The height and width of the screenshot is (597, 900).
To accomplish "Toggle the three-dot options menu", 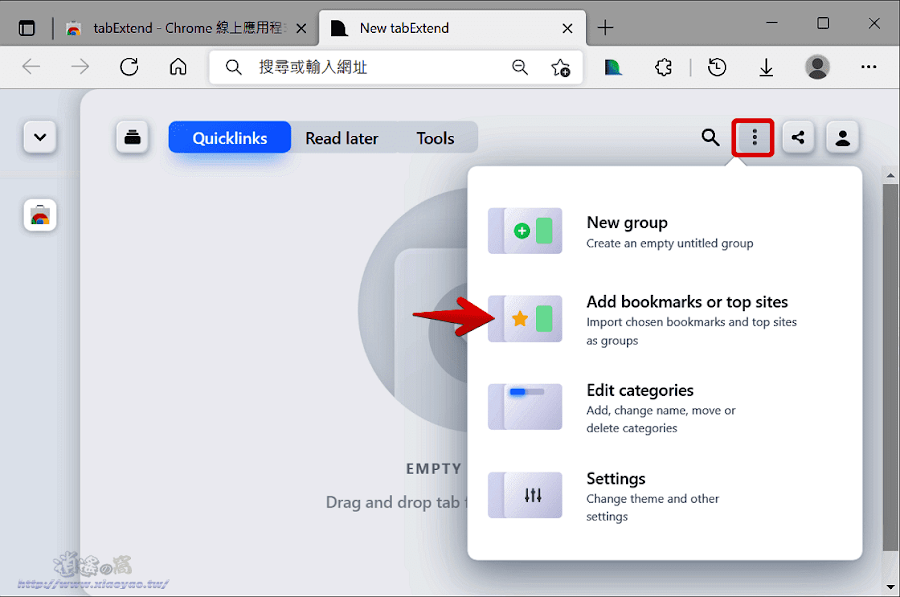I will pyautogui.click(x=754, y=137).
